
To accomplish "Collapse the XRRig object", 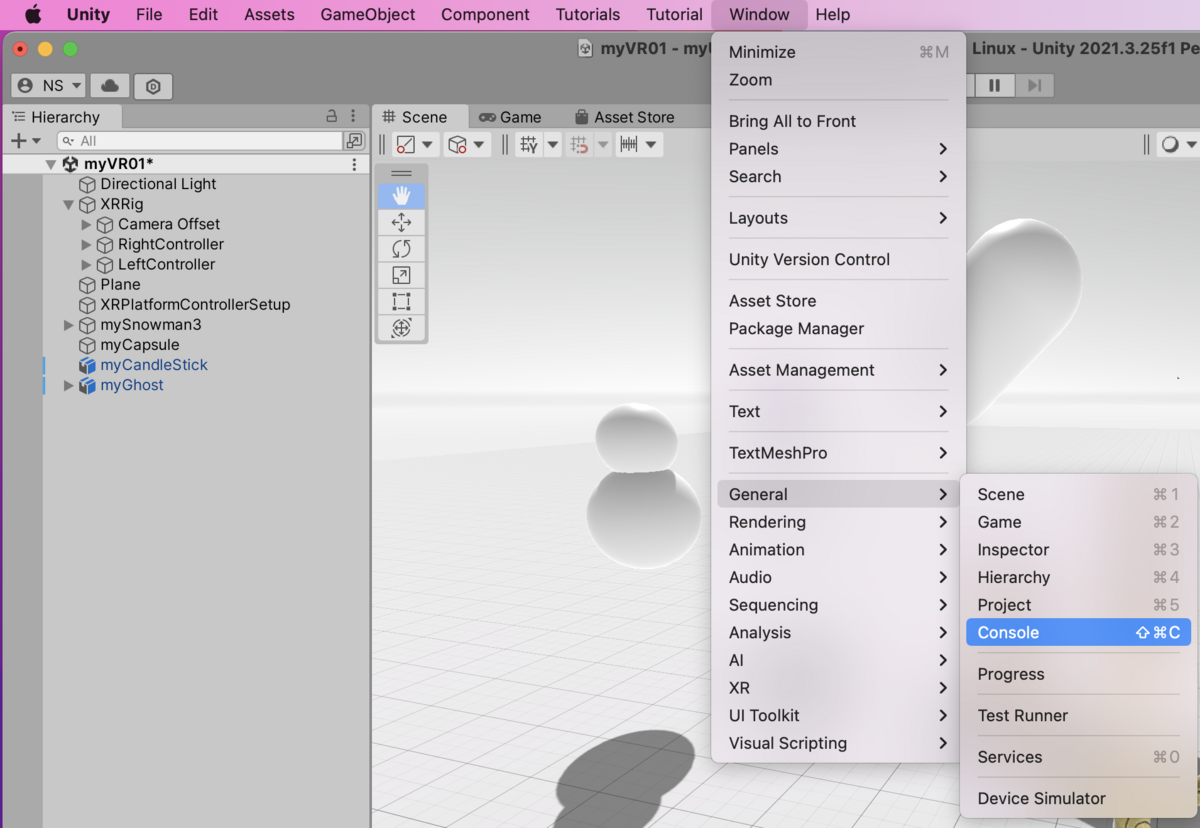I will pos(69,204).
